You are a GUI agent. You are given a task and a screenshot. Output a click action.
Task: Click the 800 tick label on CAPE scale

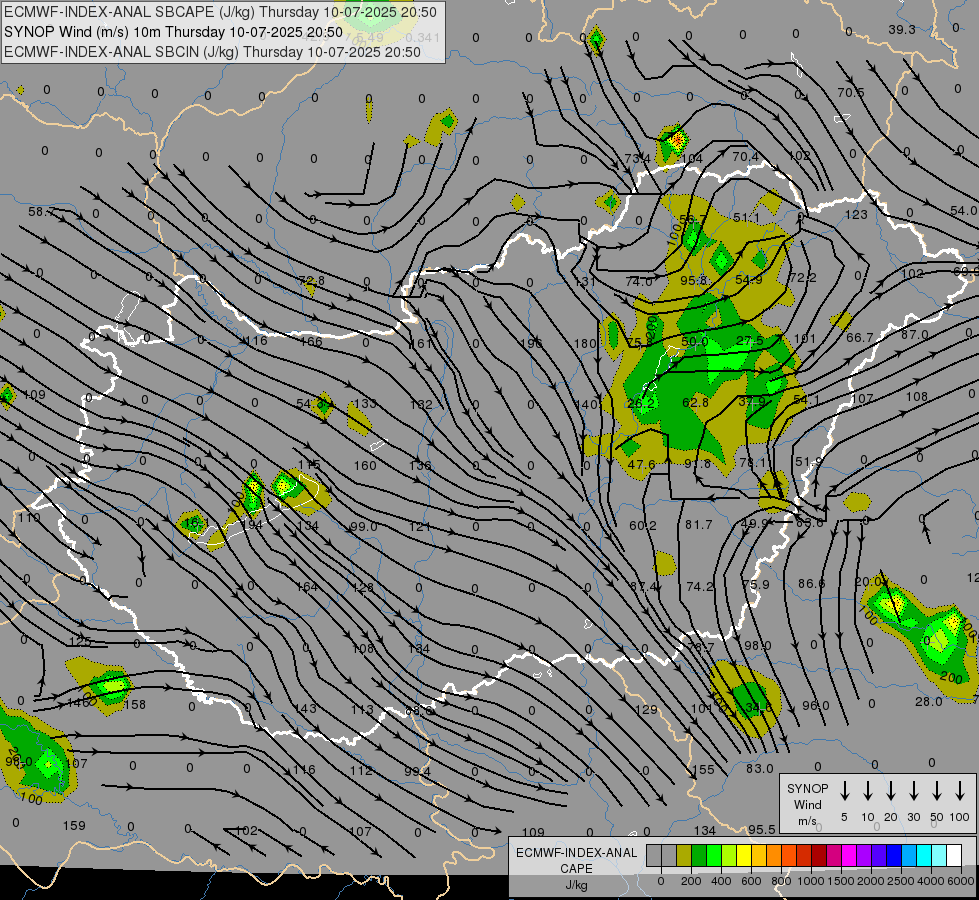tap(781, 881)
